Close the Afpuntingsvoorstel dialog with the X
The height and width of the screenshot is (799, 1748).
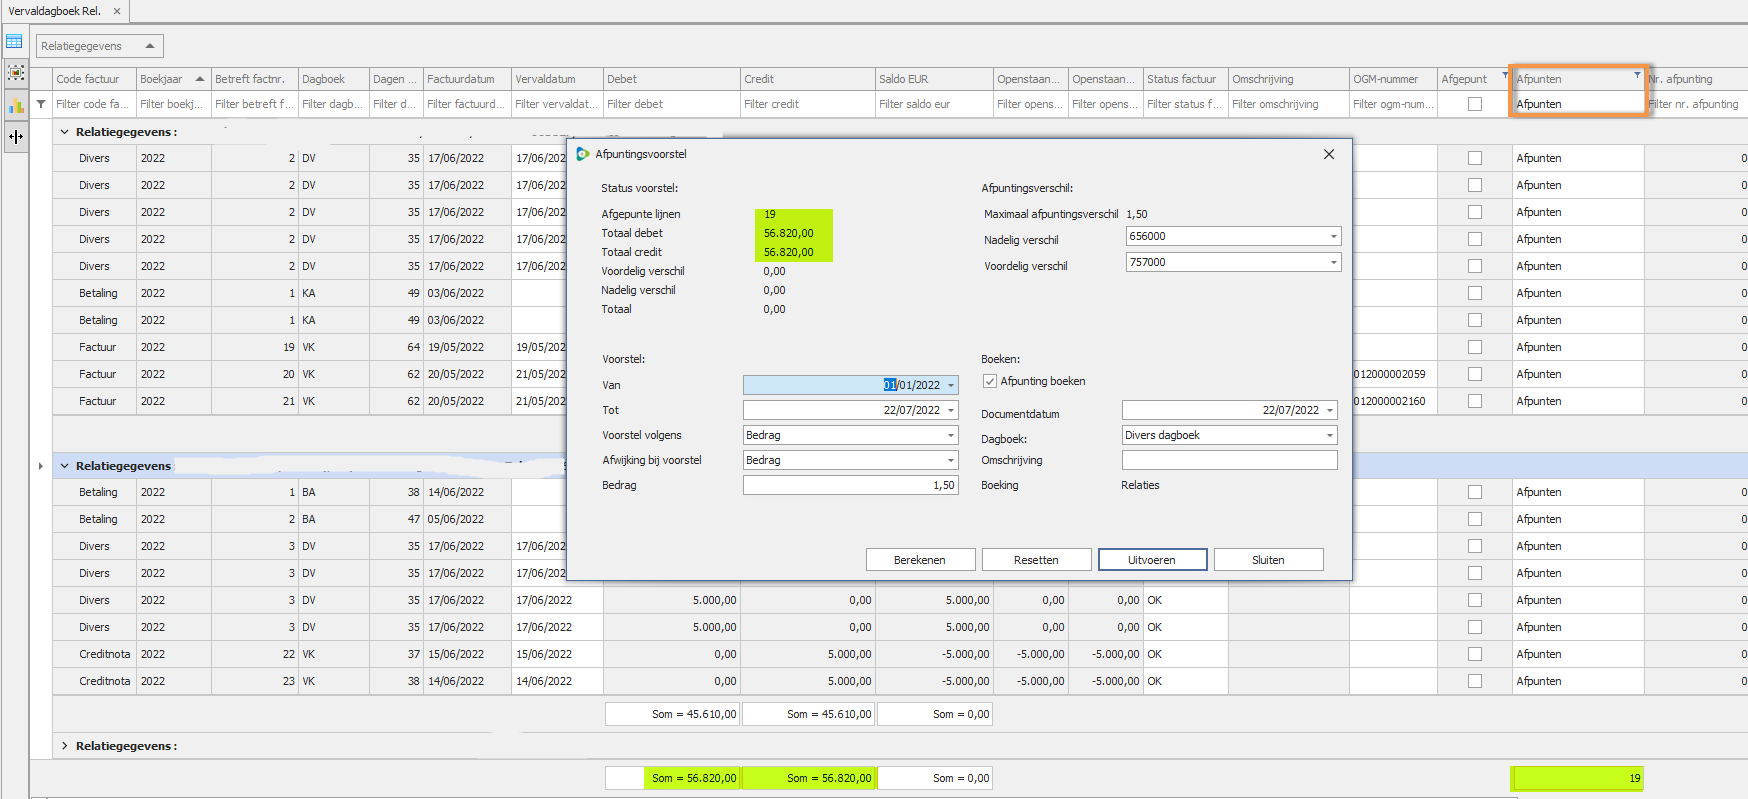click(x=1329, y=154)
